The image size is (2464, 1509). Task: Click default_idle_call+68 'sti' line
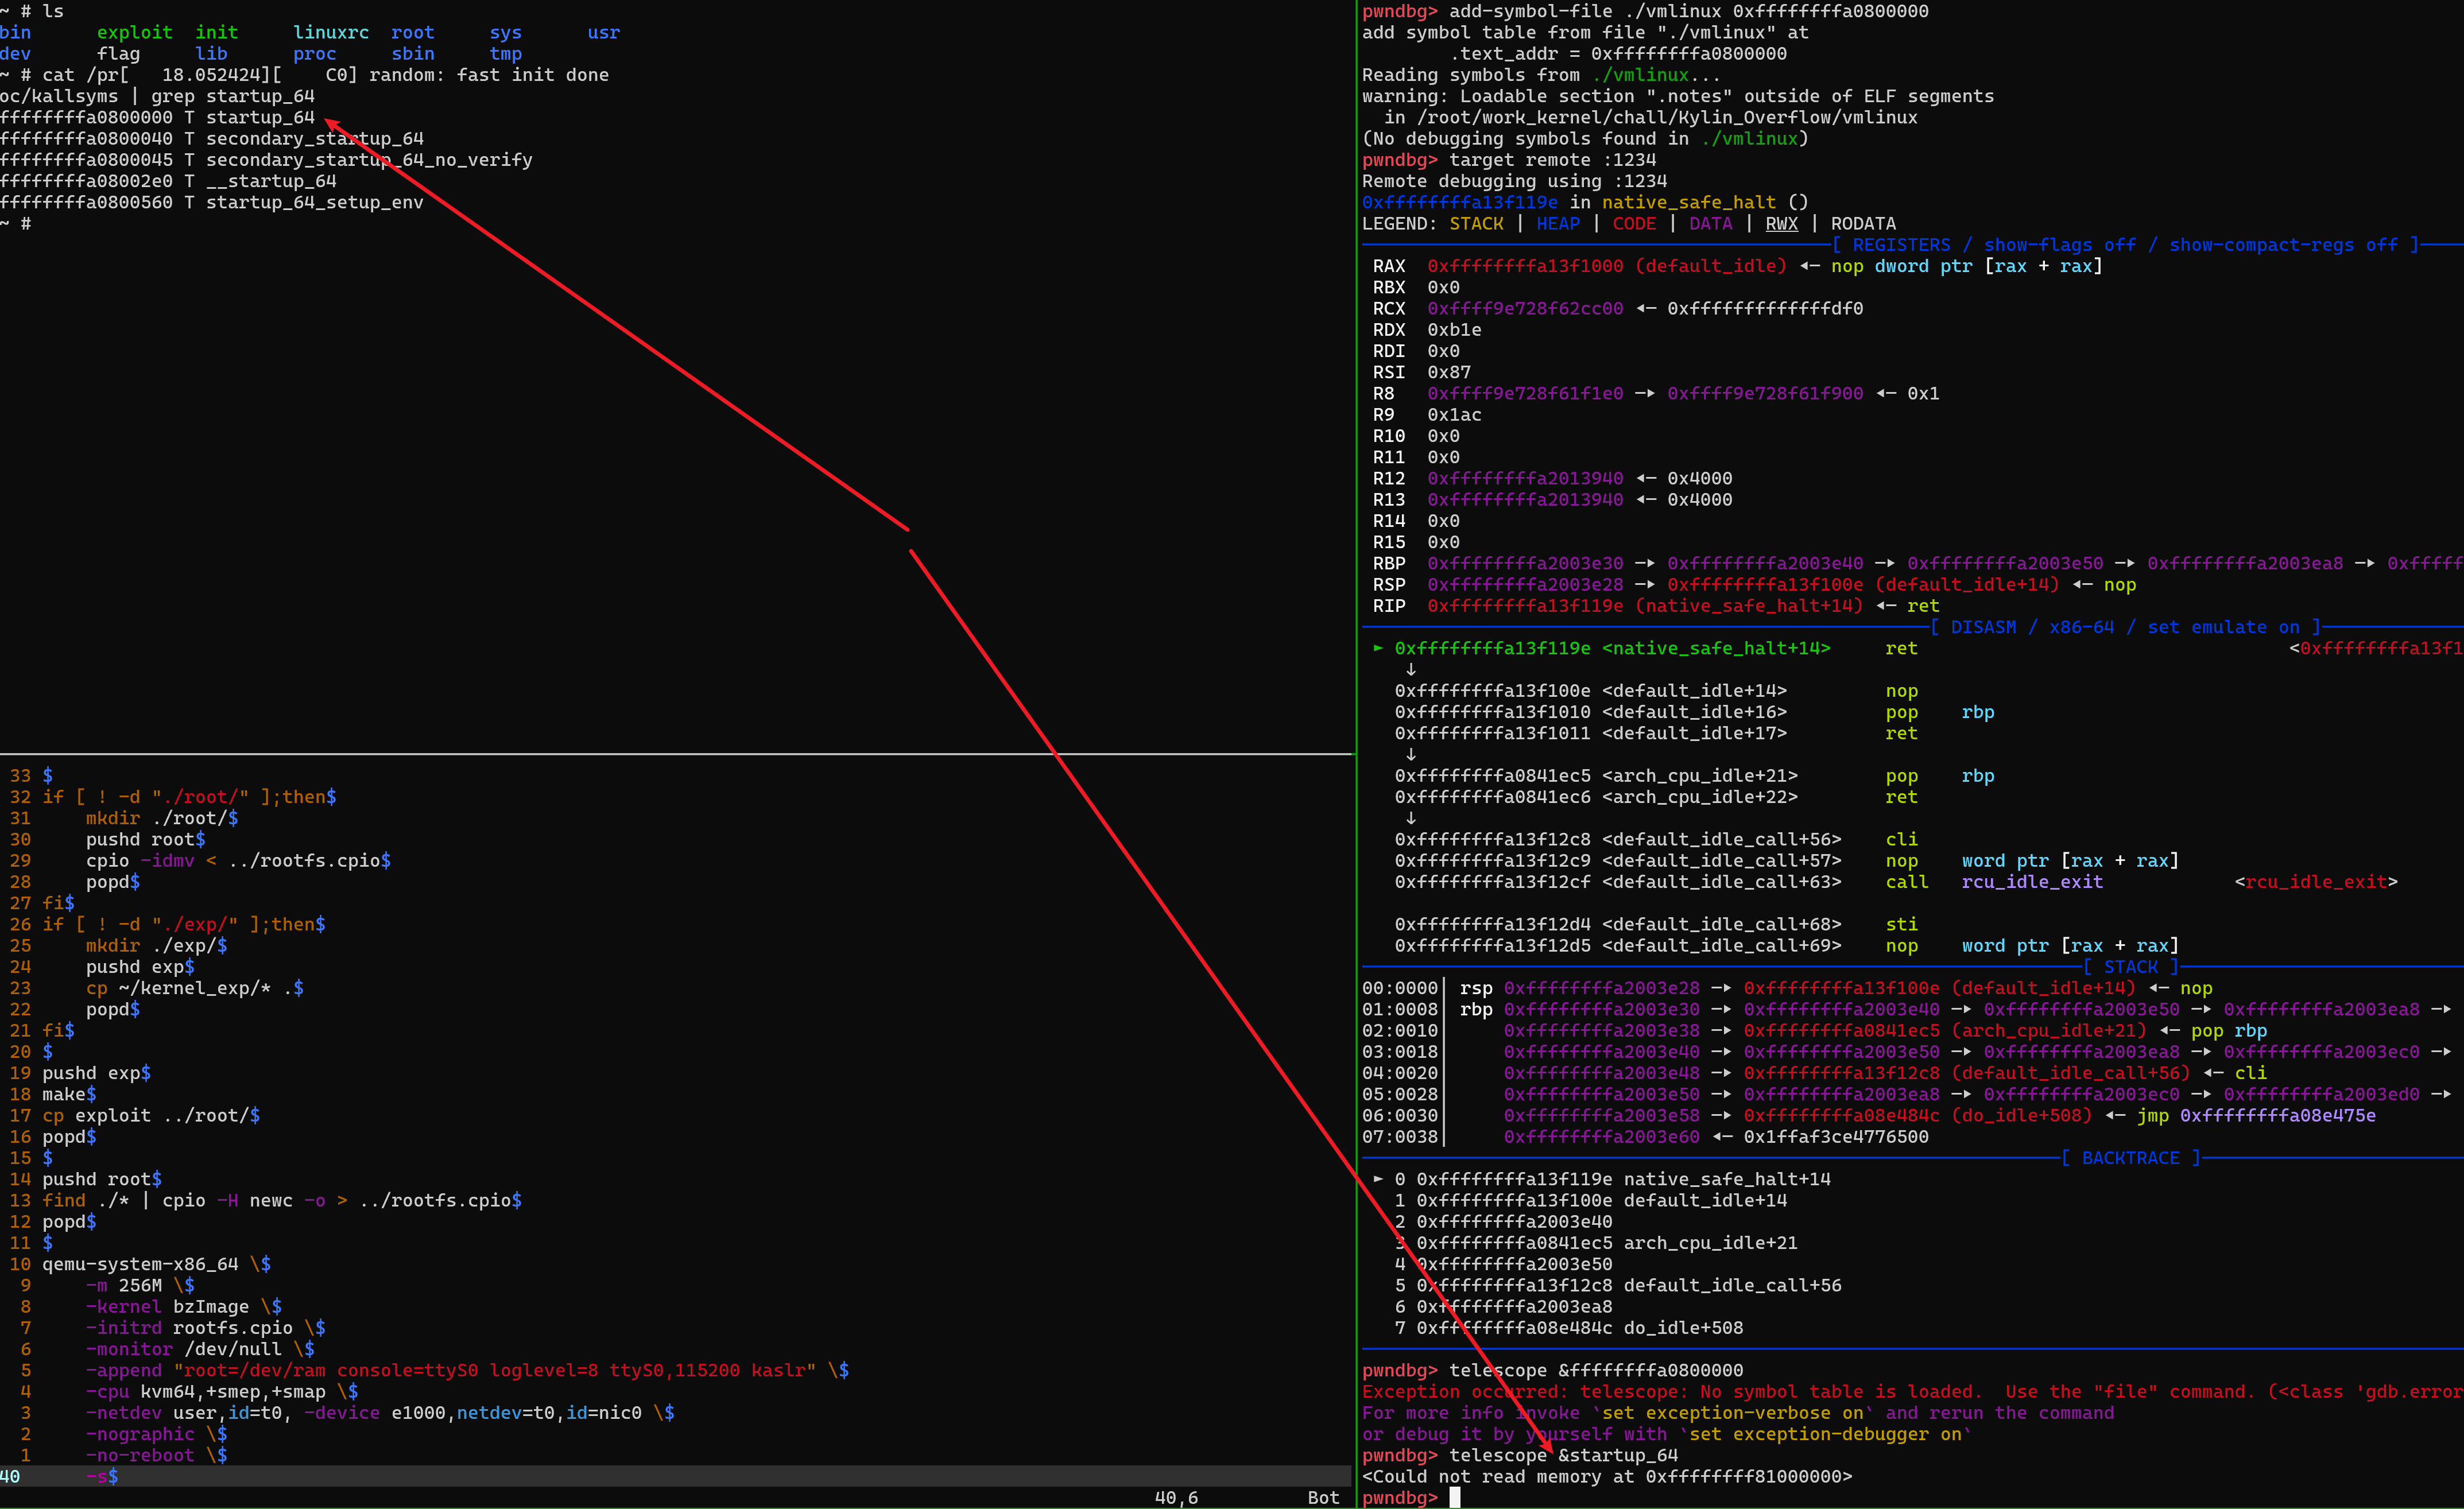point(1656,924)
